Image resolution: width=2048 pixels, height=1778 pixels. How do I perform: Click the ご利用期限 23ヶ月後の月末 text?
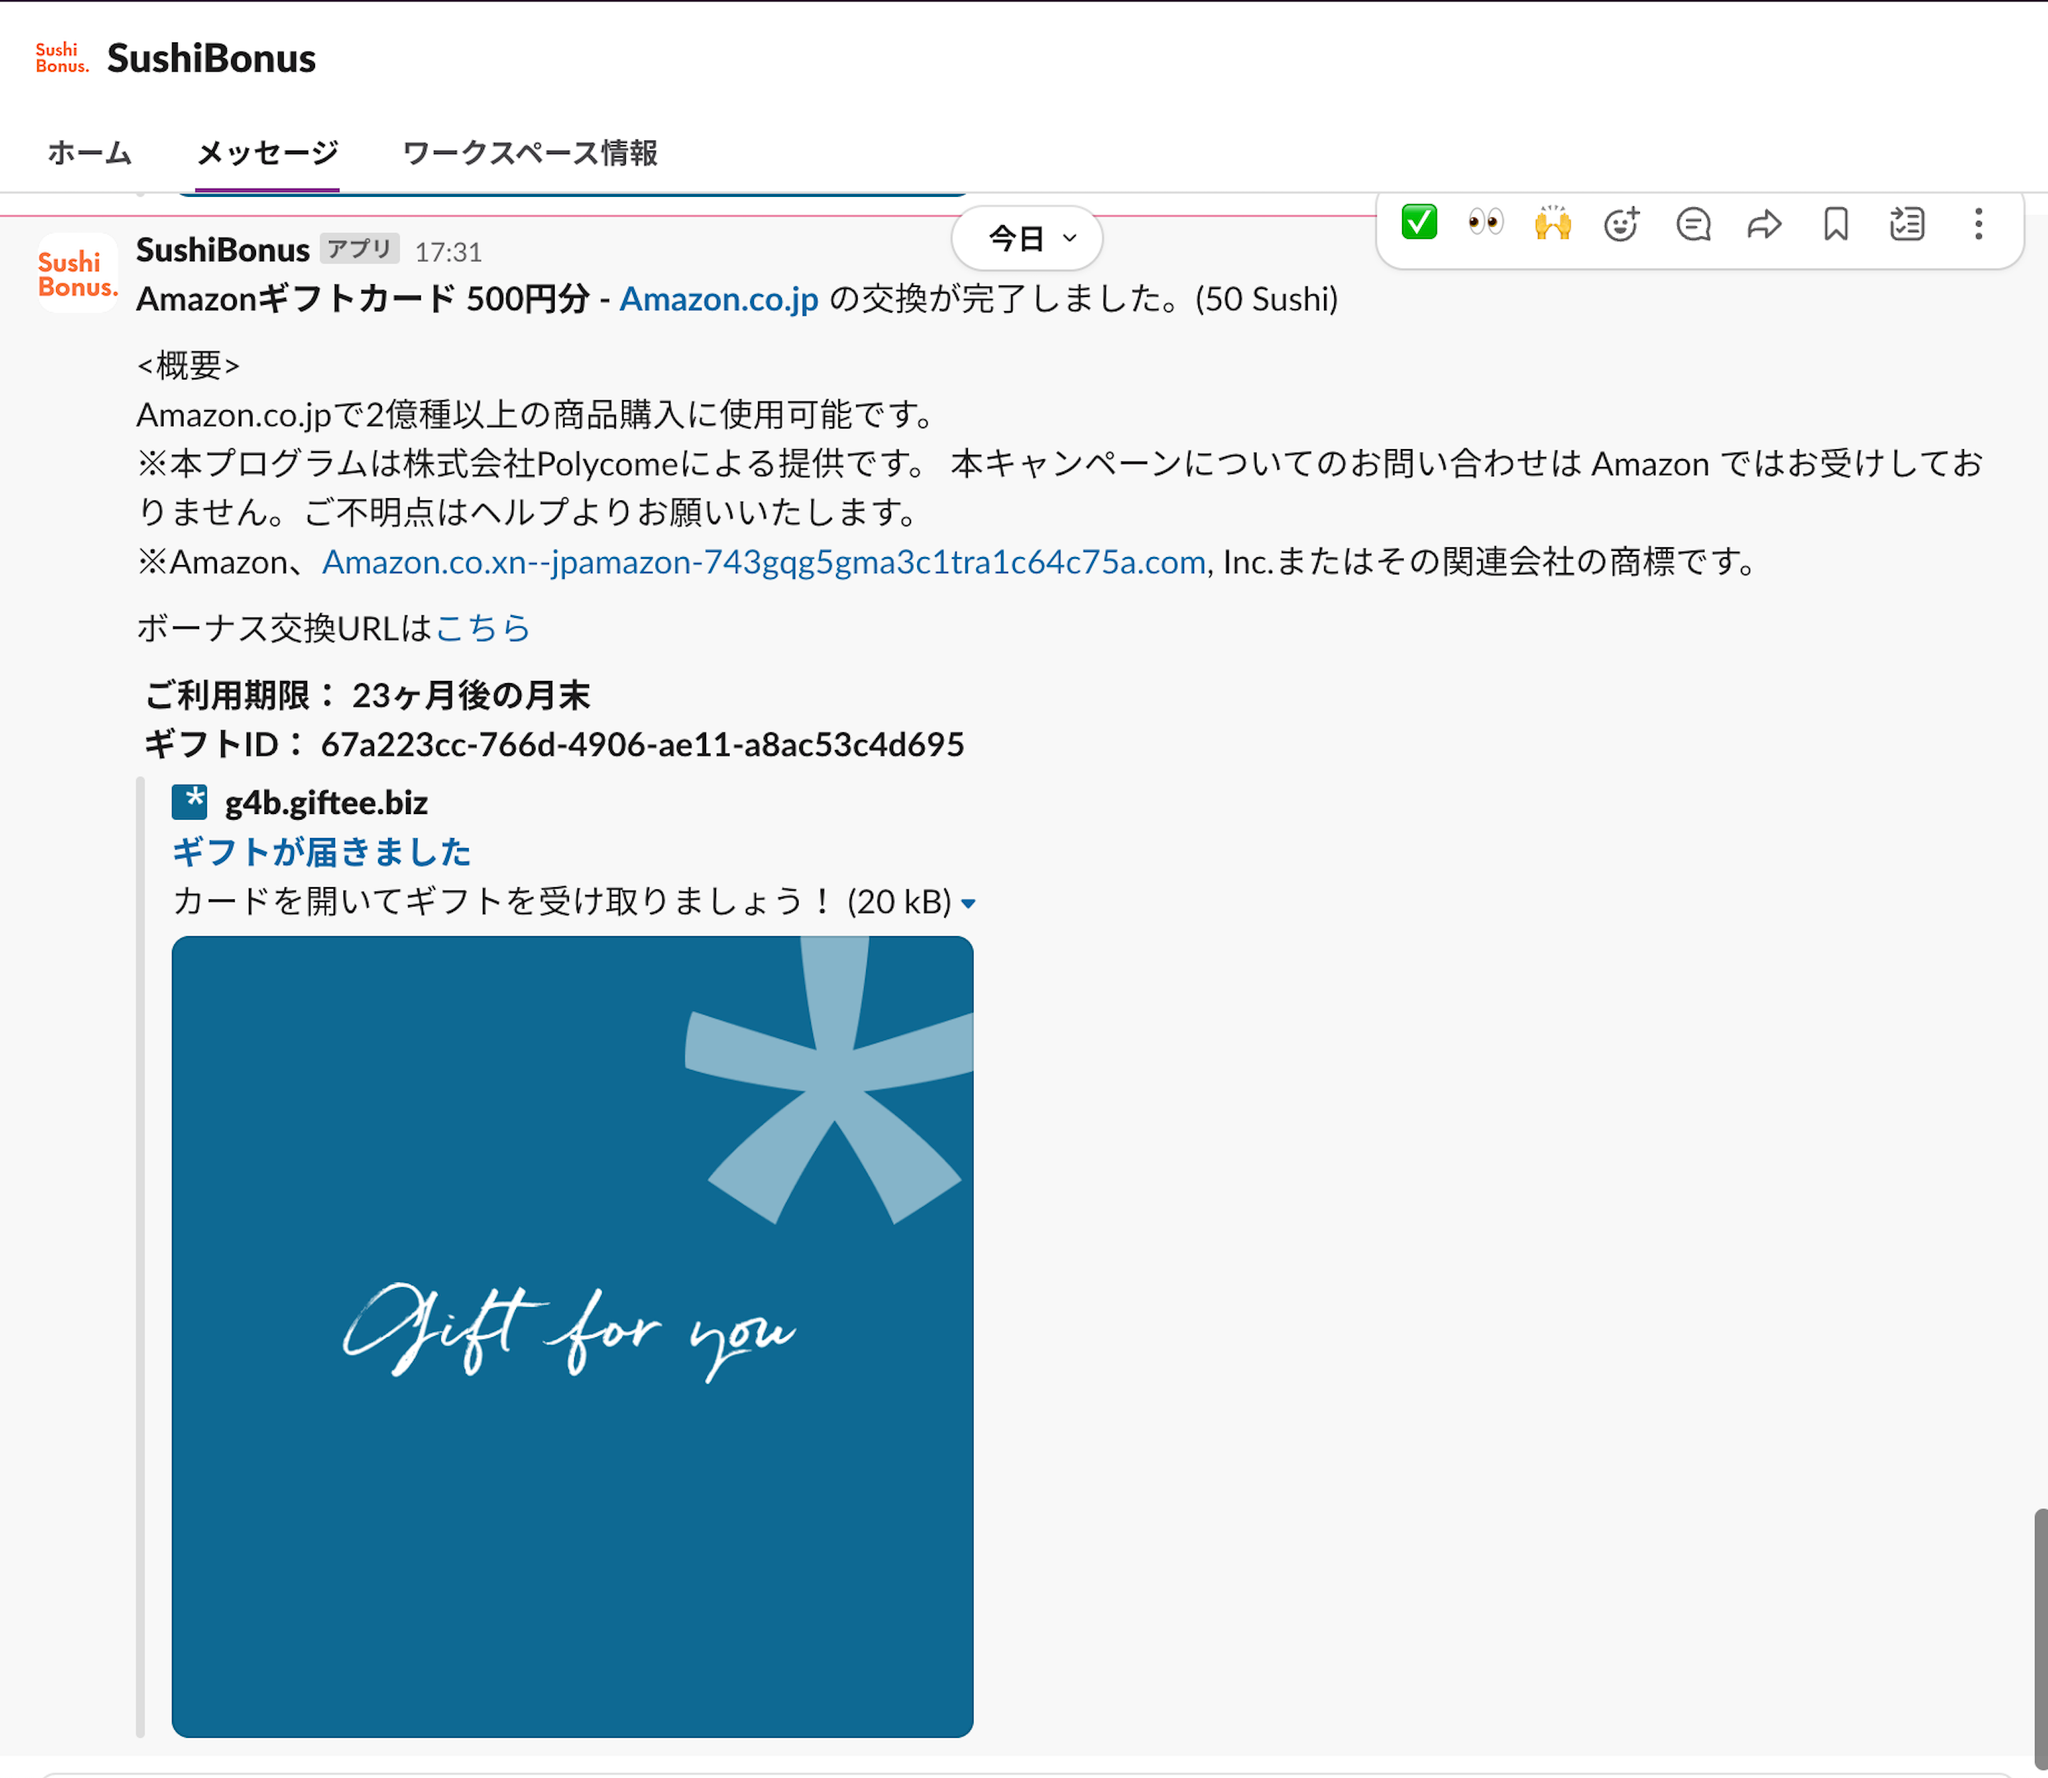pyautogui.click(x=367, y=695)
